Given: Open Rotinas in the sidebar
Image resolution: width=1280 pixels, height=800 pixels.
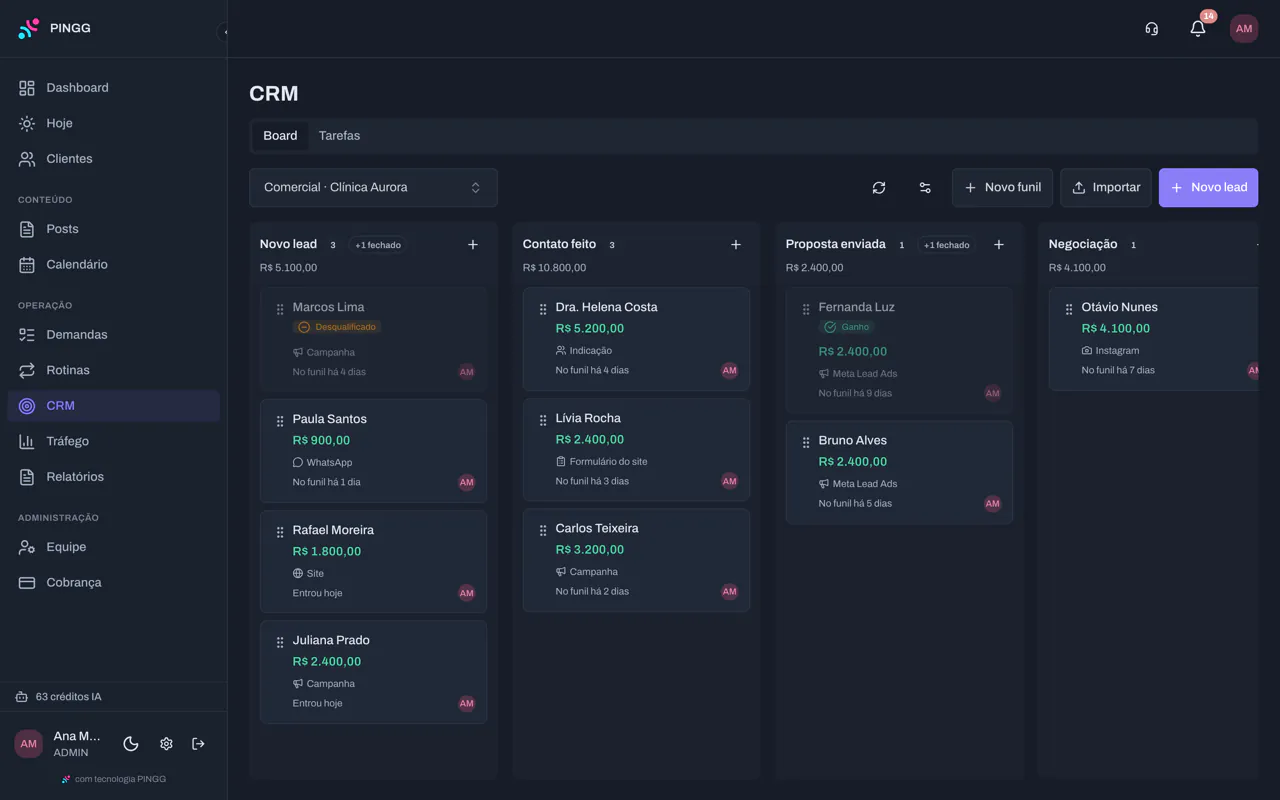Looking at the screenshot, I should pyautogui.click(x=114, y=370).
